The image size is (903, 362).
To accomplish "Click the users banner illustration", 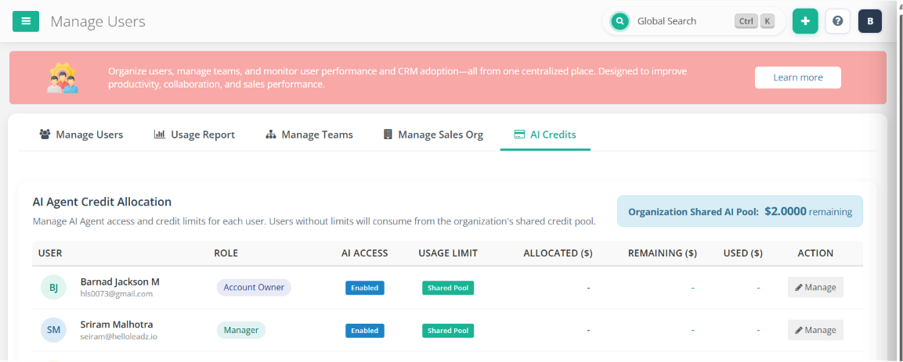I will (x=63, y=78).
